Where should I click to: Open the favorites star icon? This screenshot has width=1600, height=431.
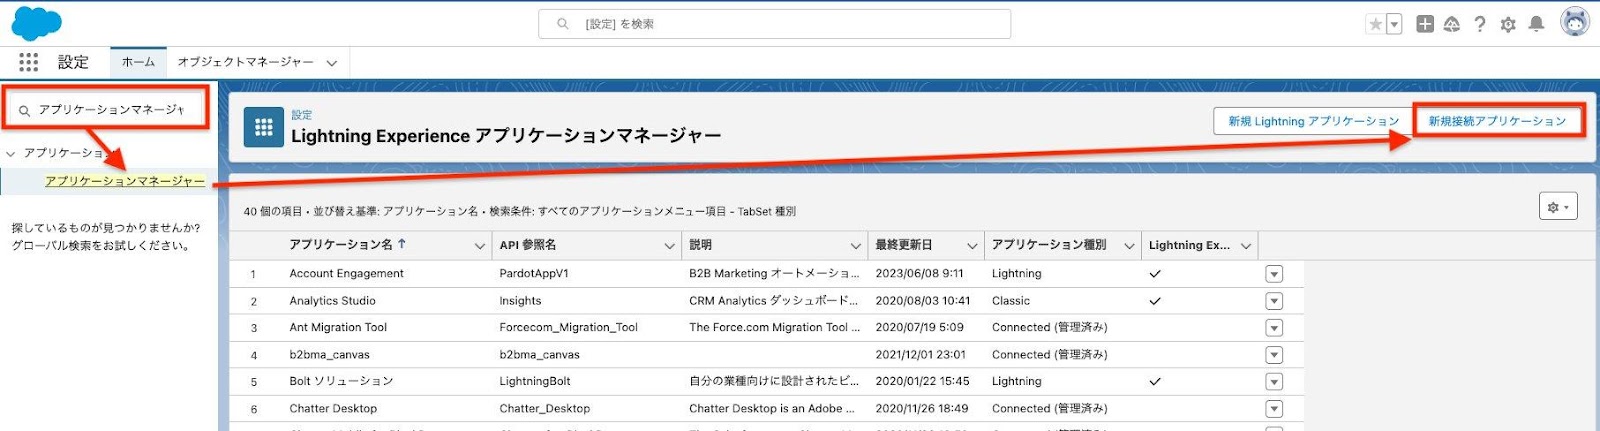click(x=1376, y=24)
